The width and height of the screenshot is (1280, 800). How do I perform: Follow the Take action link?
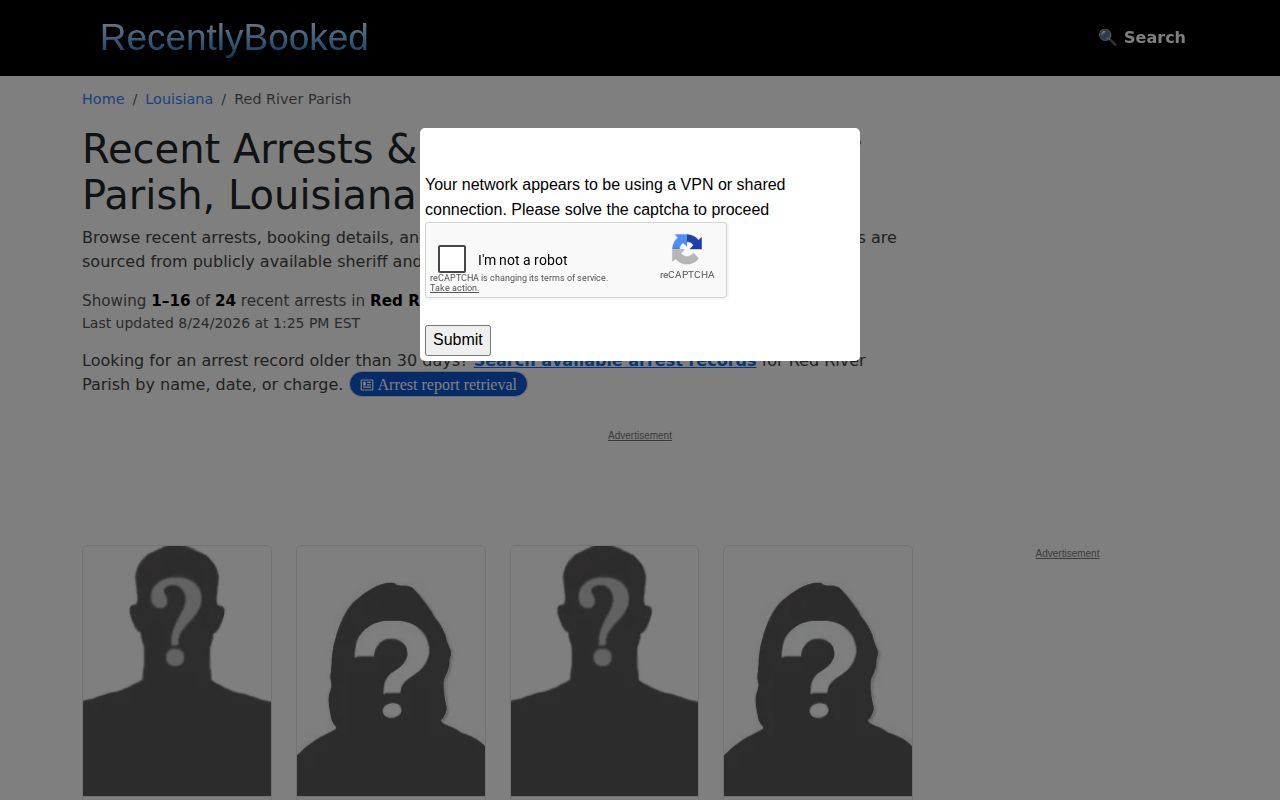(x=454, y=288)
